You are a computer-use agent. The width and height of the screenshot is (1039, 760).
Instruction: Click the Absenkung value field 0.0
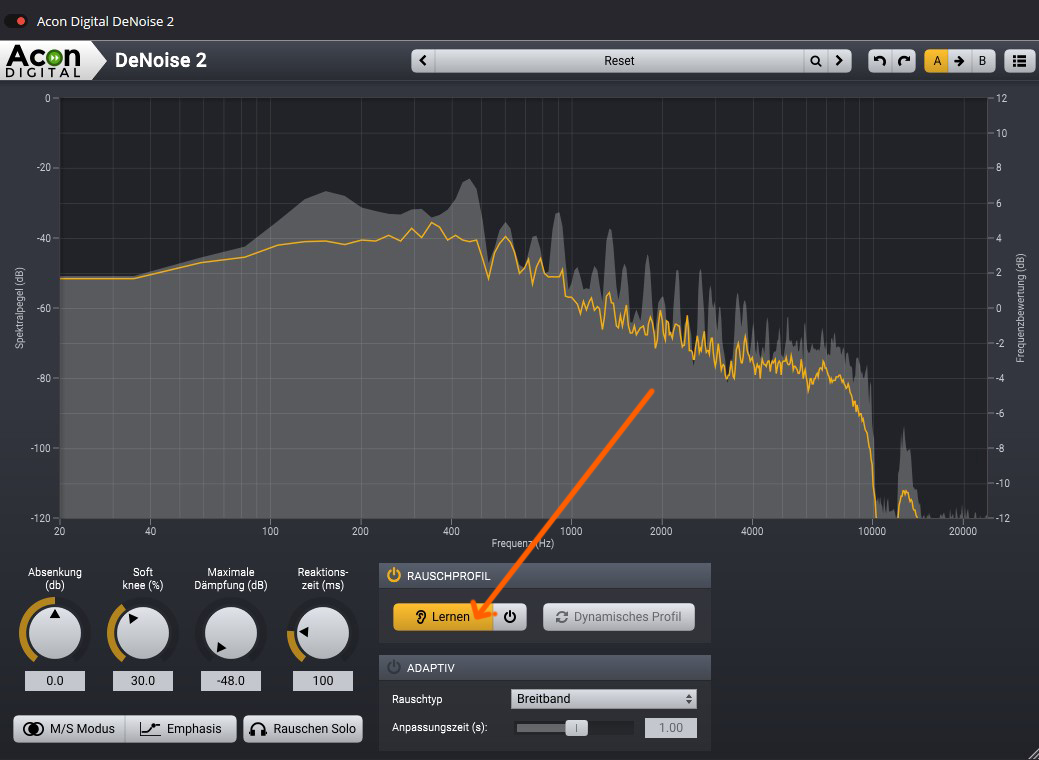tap(55, 680)
